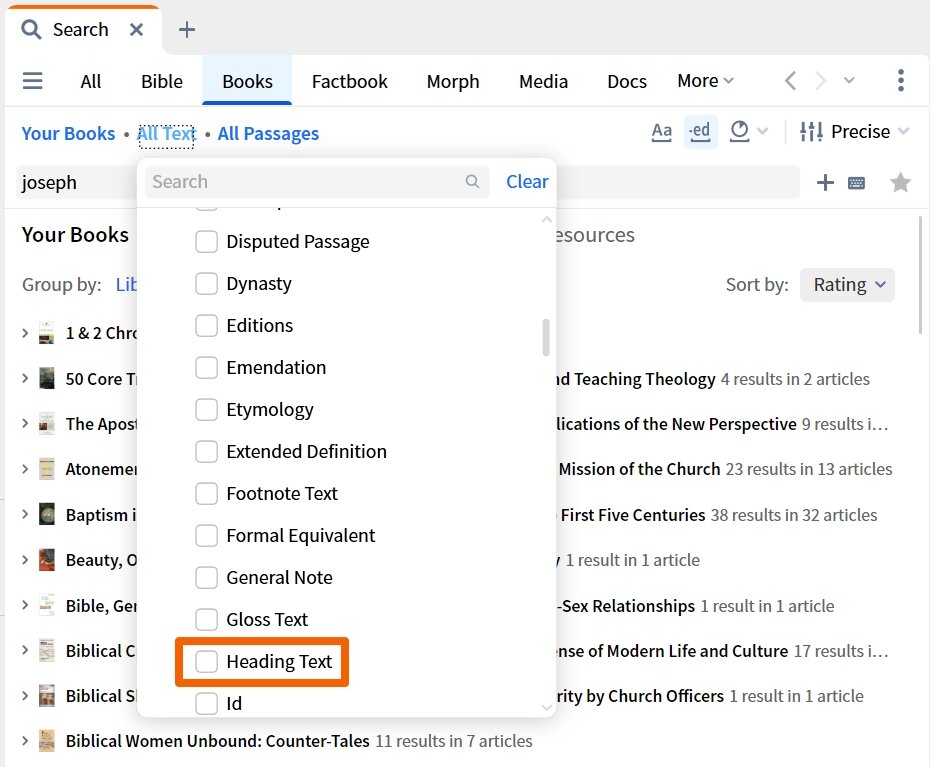
Task: Clear selected search fields
Action: 527,182
